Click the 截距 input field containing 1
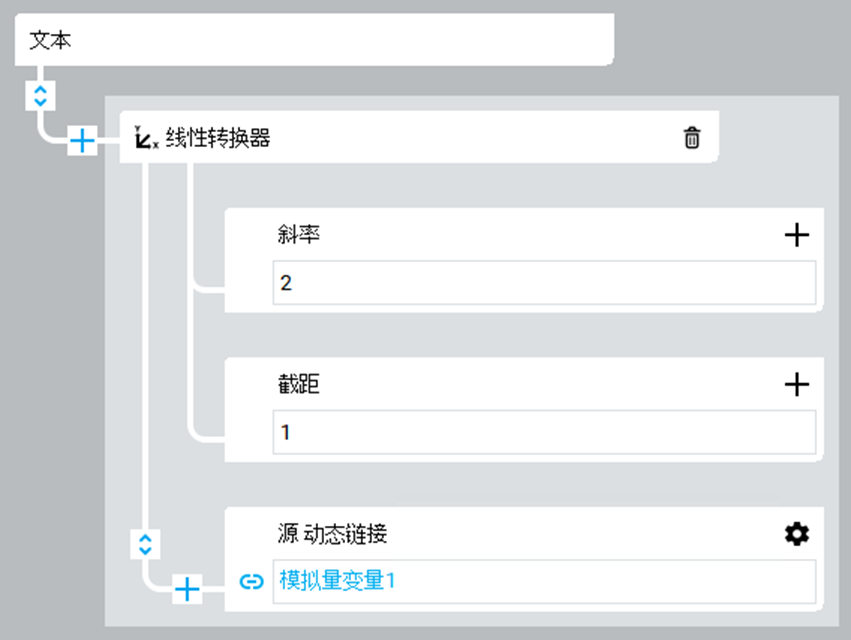851x640 pixels. [x=543, y=432]
